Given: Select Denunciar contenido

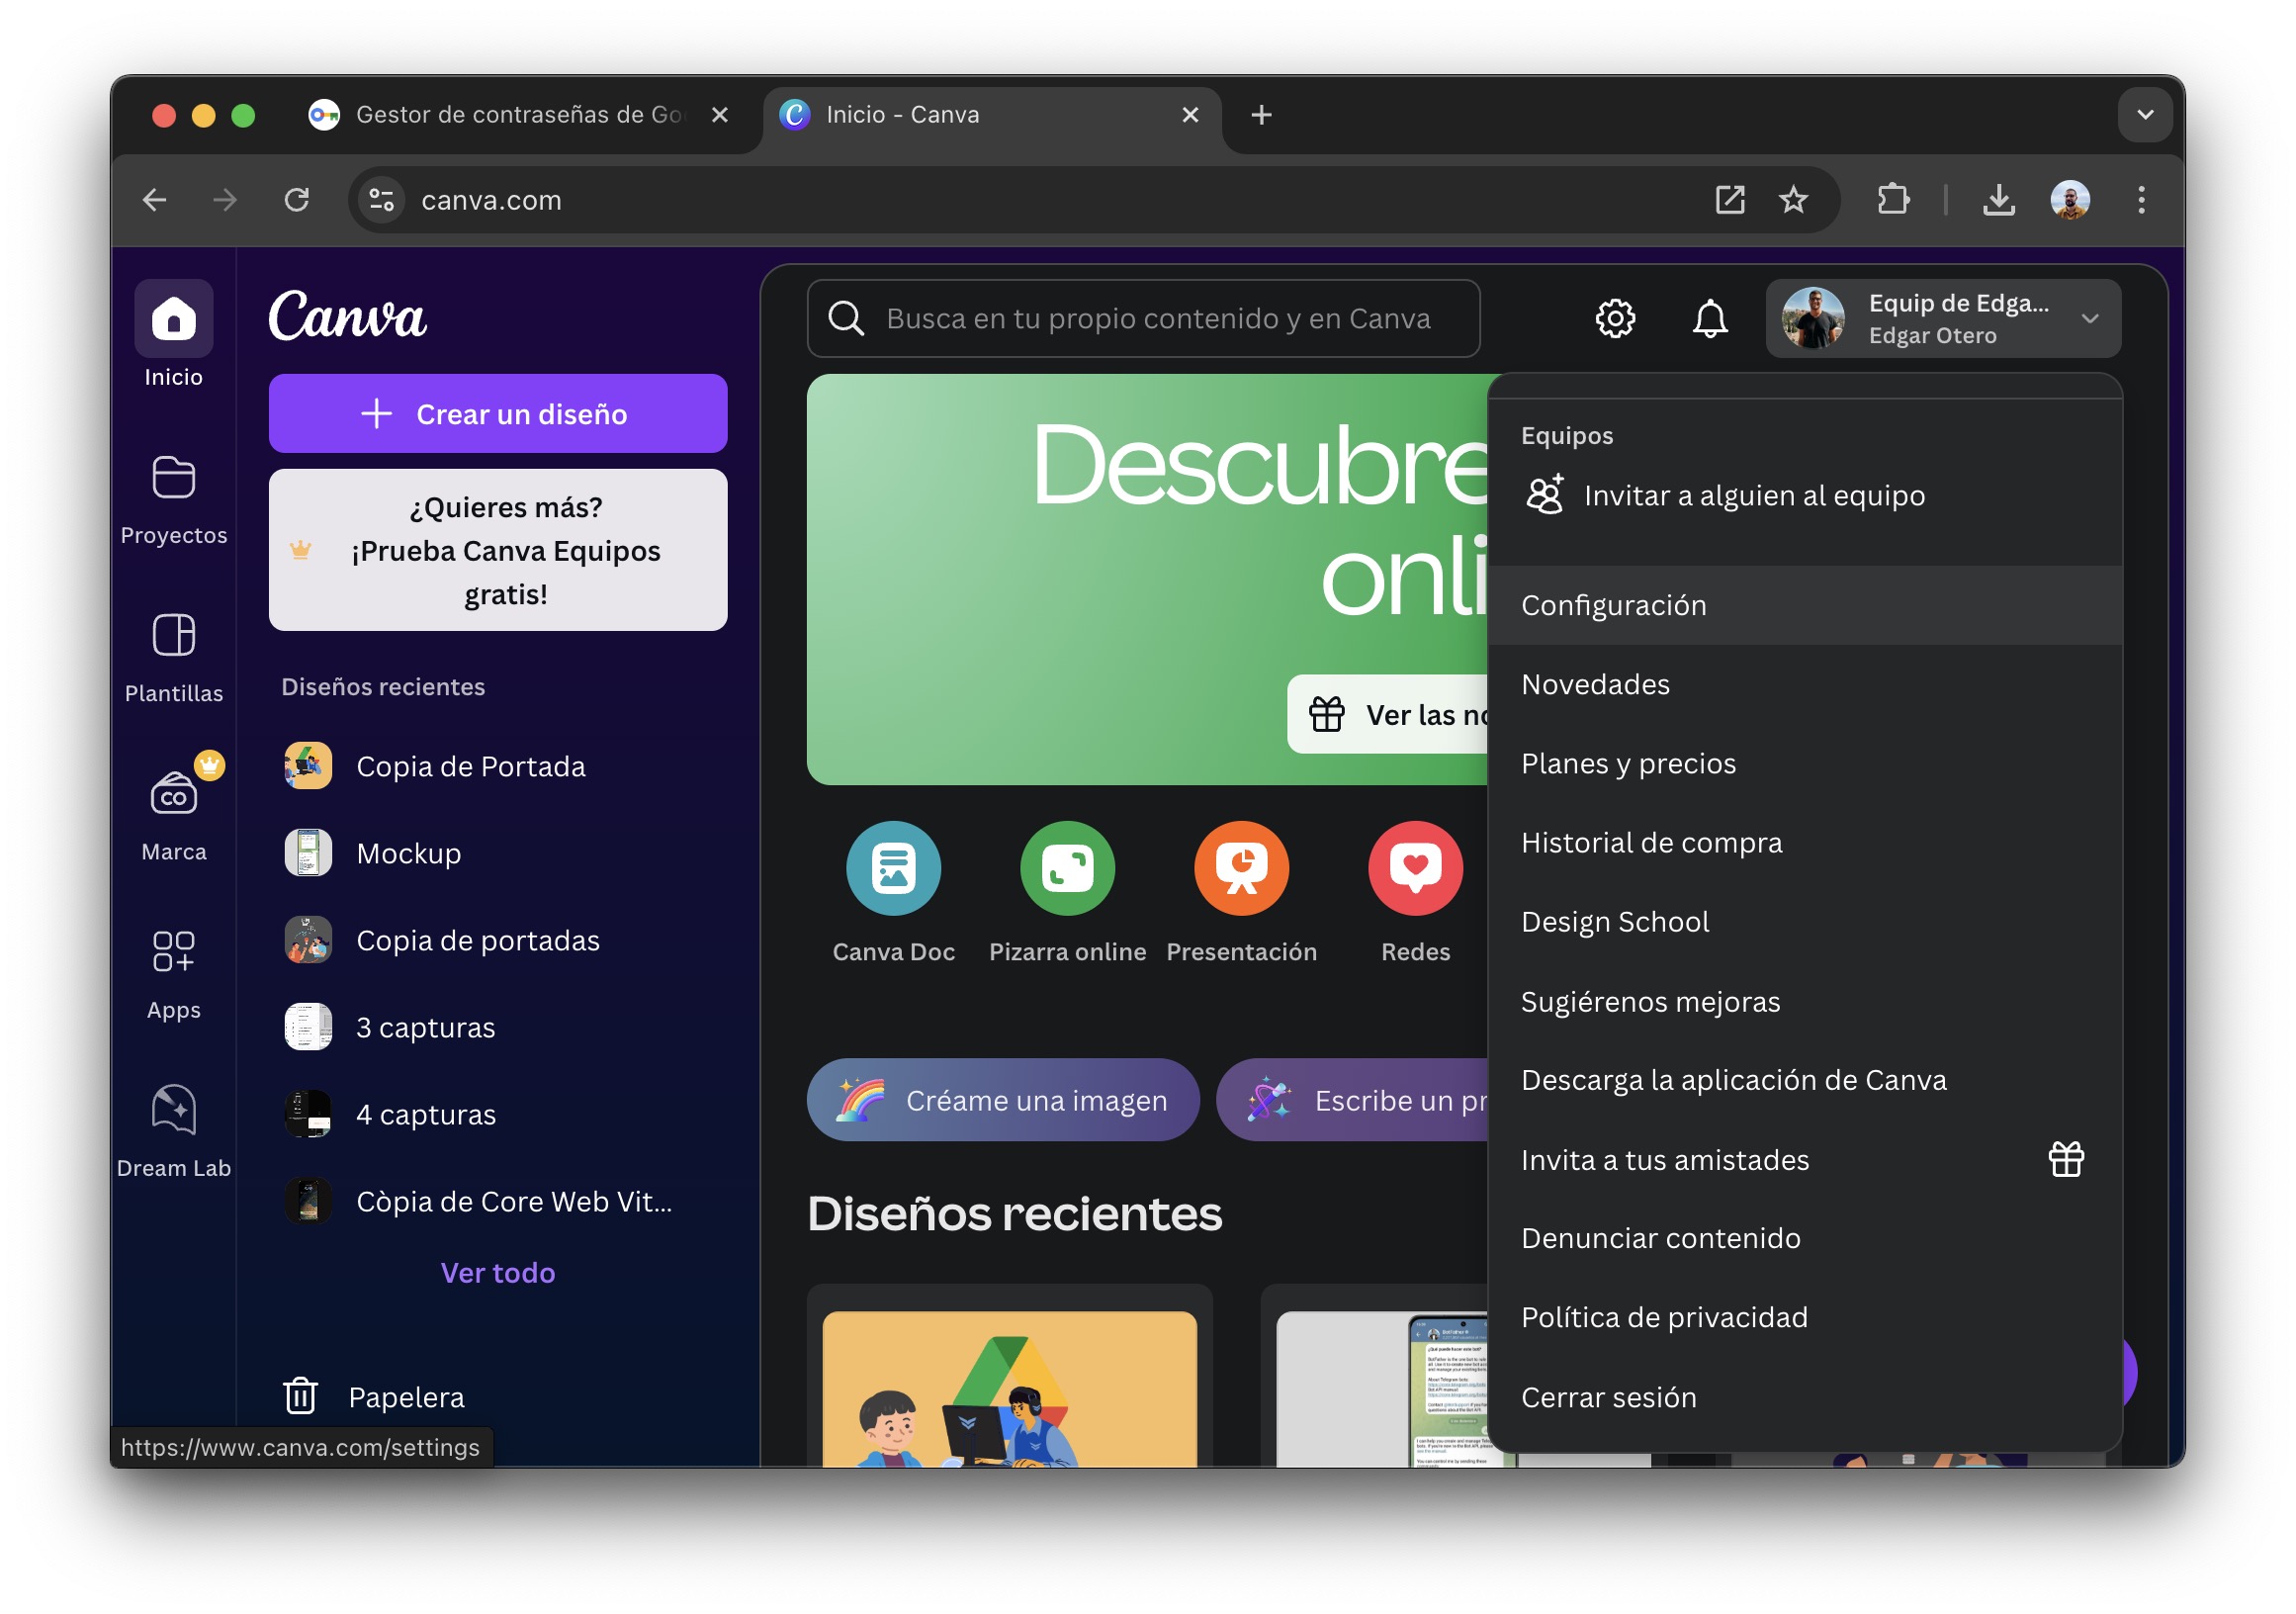Looking at the screenshot, I should click(1805, 1239).
